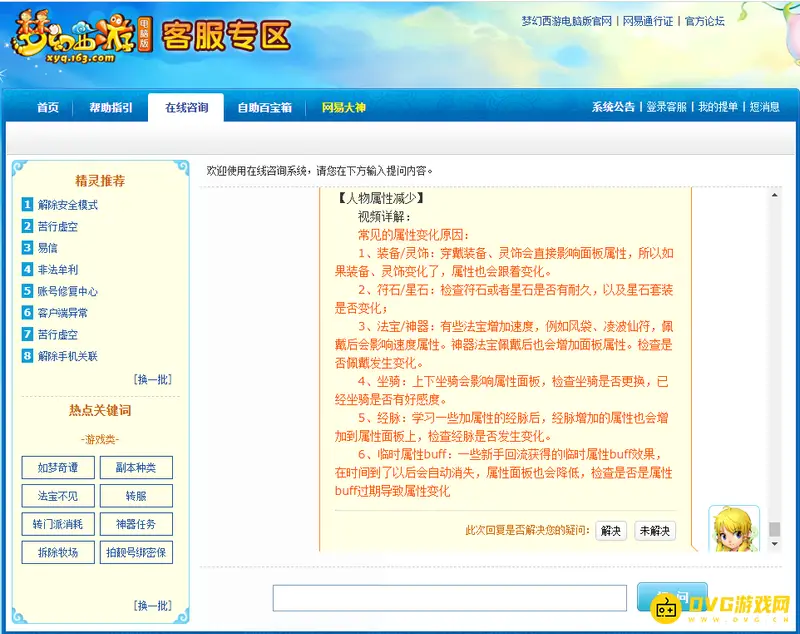This screenshot has width=800, height=634.
Task: Click the 精灵推荐 panel heading
Action: tap(100, 181)
